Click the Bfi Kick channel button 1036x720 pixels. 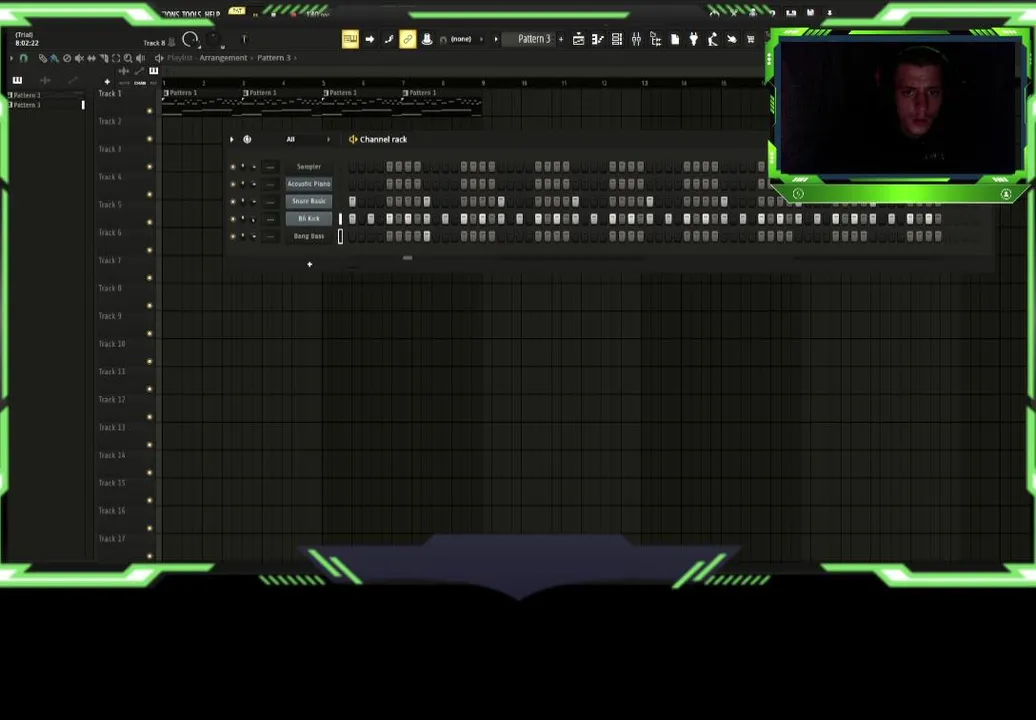pyautogui.click(x=309, y=219)
